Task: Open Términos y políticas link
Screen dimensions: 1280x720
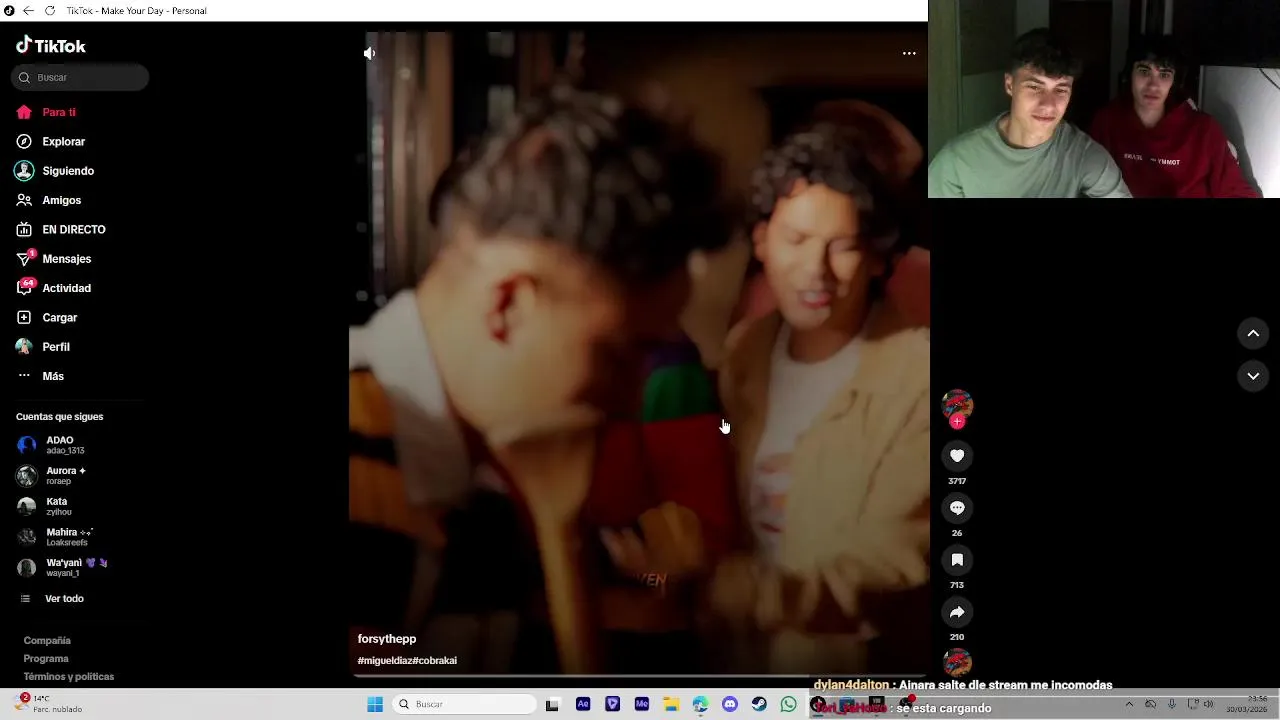Action: coord(69,676)
